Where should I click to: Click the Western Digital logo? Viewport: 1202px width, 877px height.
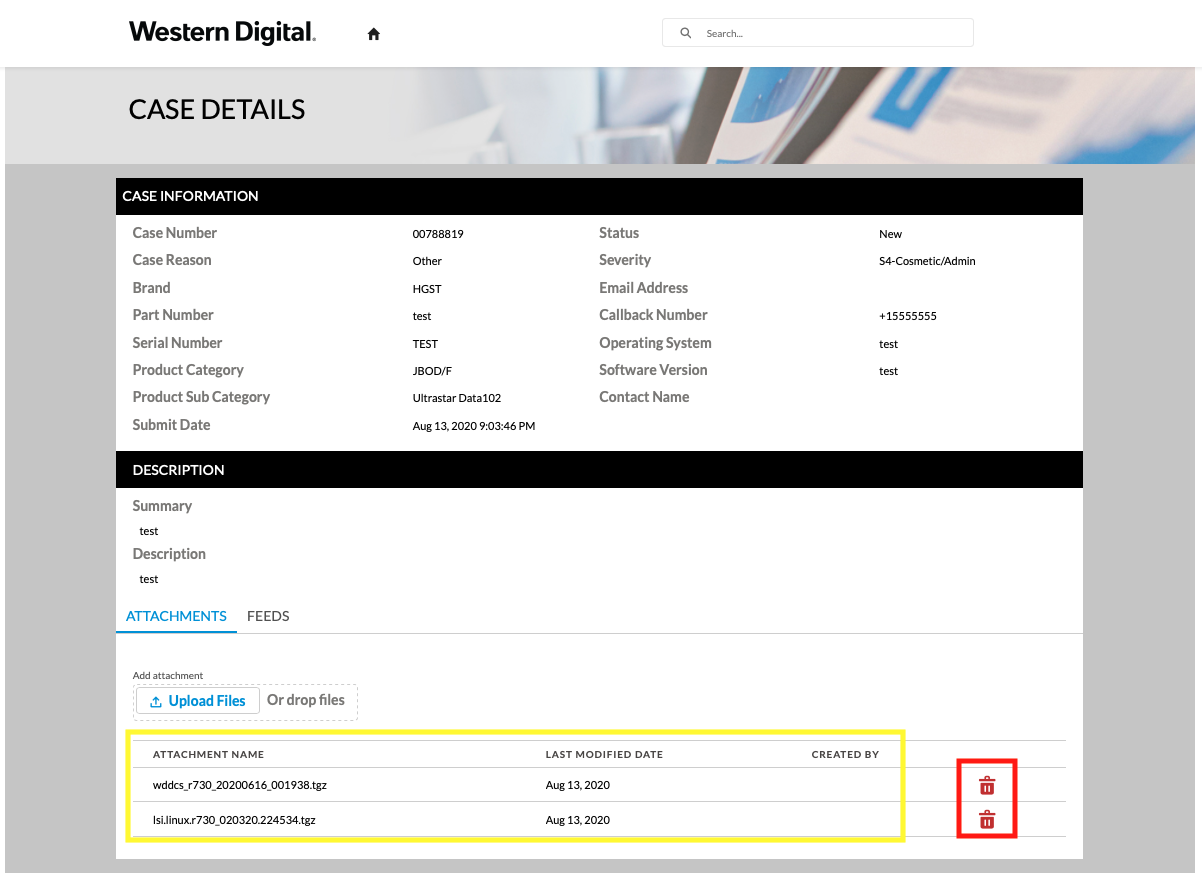coord(222,33)
